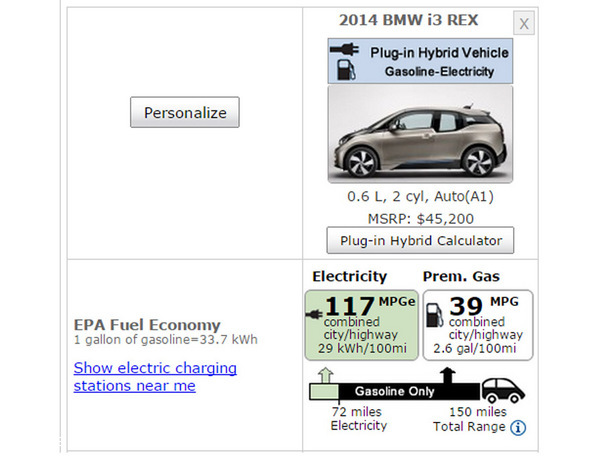Click the Gasoline Only range bar
The image size is (608, 456).
point(395,391)
